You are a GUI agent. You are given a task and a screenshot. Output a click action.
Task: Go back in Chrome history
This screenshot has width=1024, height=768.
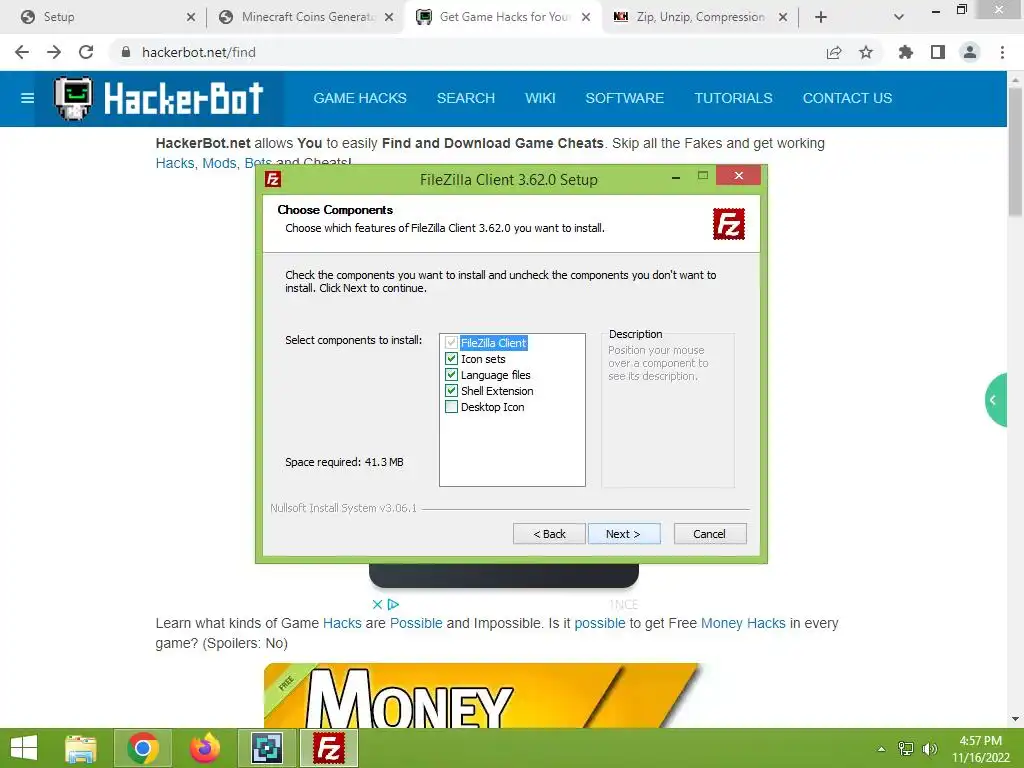22,52
